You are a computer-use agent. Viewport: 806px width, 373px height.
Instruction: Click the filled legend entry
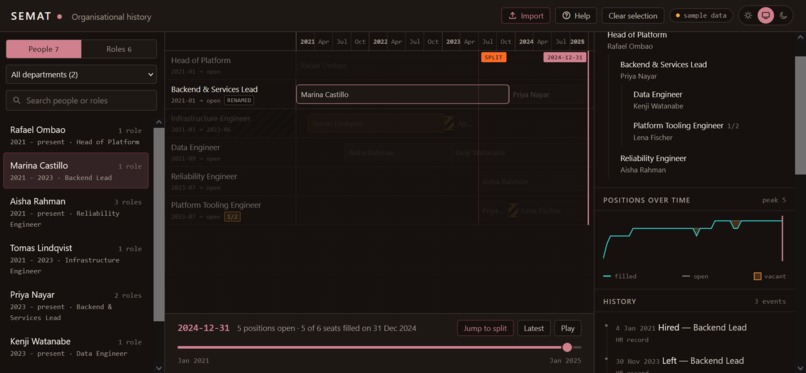[619, 276]
